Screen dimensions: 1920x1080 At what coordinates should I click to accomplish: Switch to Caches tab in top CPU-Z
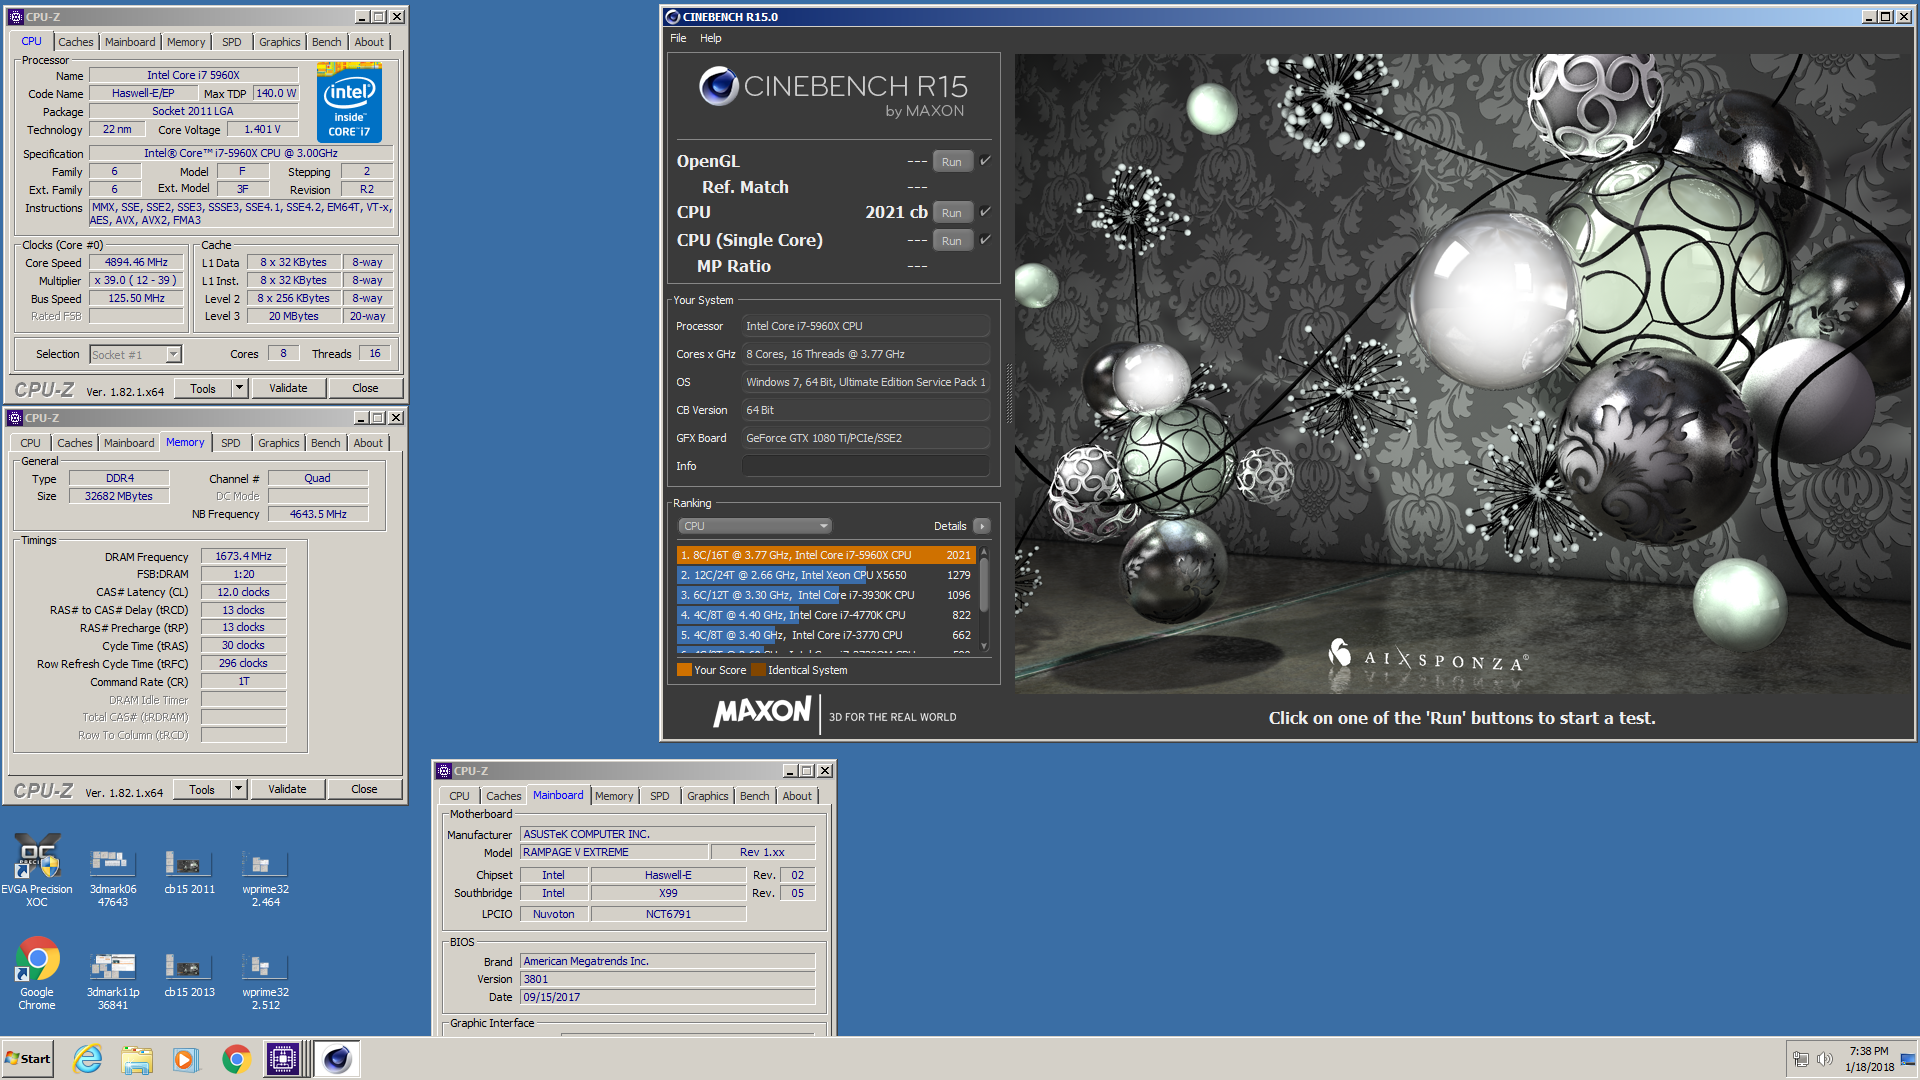(x=75, y=42)
